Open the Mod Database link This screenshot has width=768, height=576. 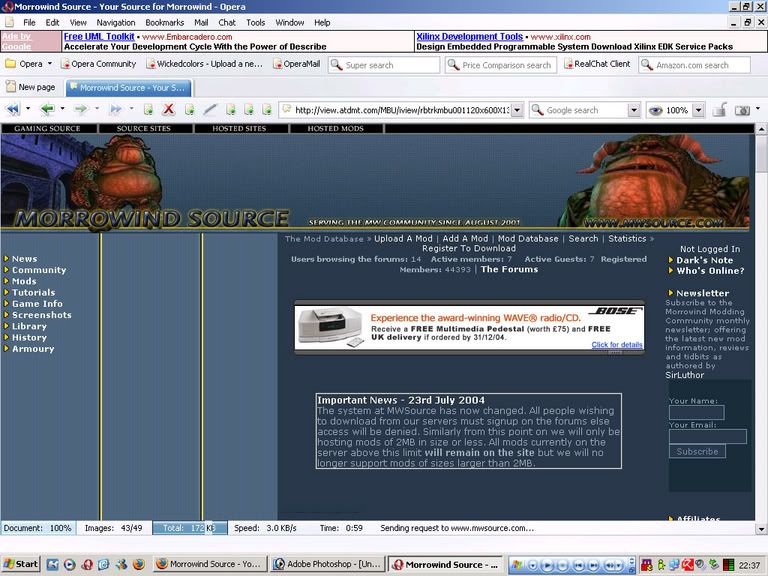(528, 239)
